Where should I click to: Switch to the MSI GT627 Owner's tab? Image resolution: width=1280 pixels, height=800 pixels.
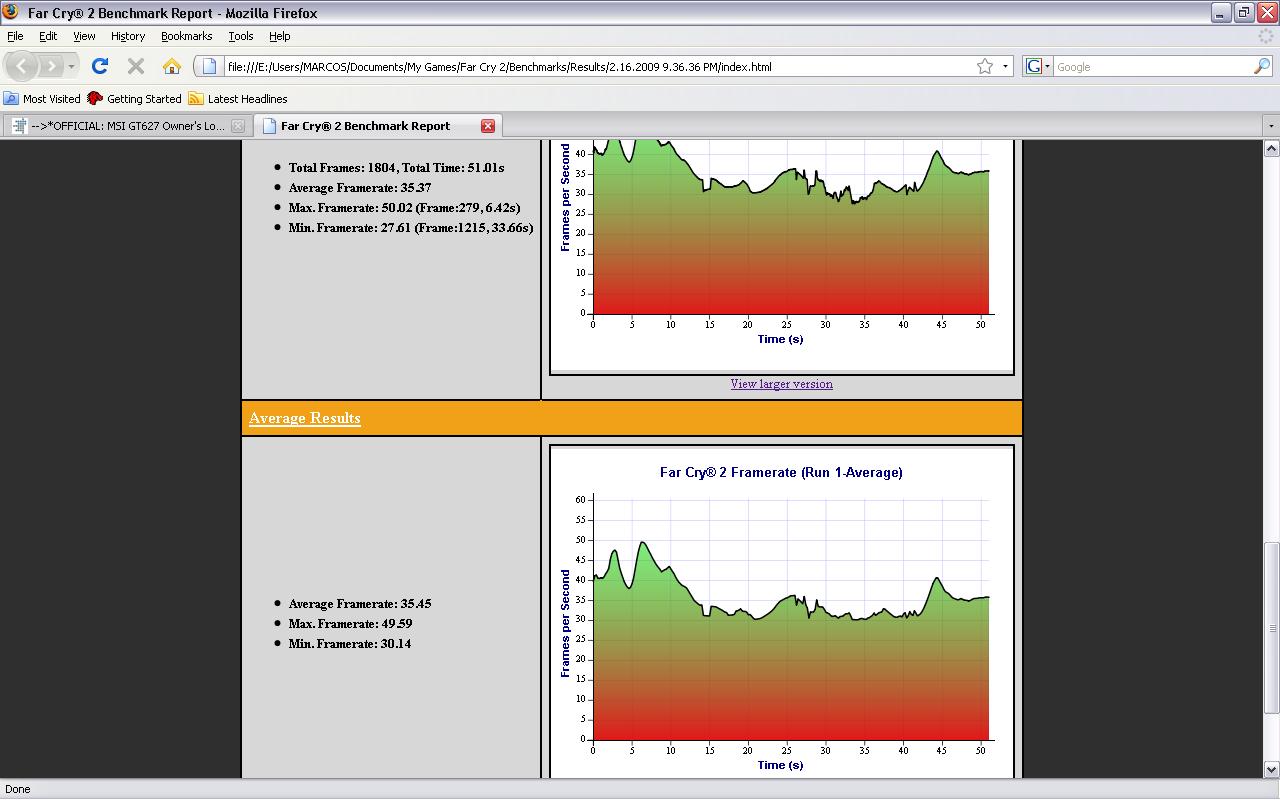point(126,126)
